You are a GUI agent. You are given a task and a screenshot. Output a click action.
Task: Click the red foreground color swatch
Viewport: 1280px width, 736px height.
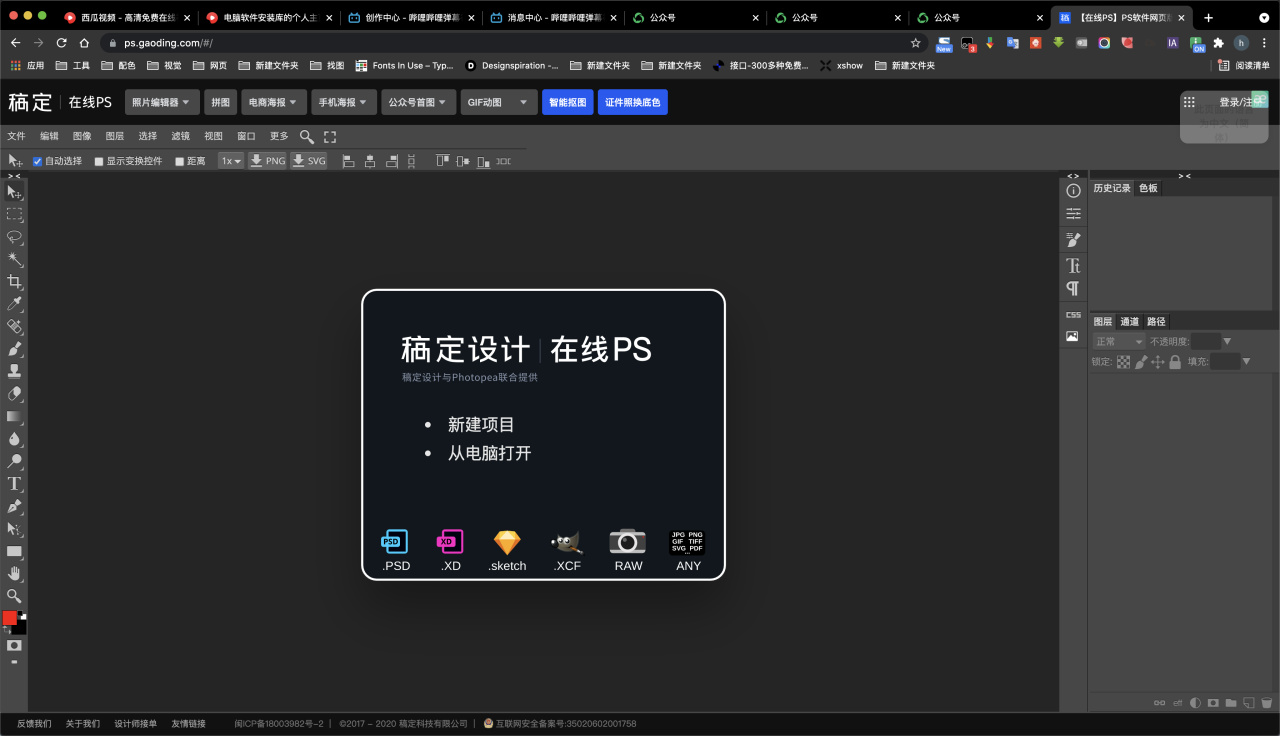click(9, 618)
